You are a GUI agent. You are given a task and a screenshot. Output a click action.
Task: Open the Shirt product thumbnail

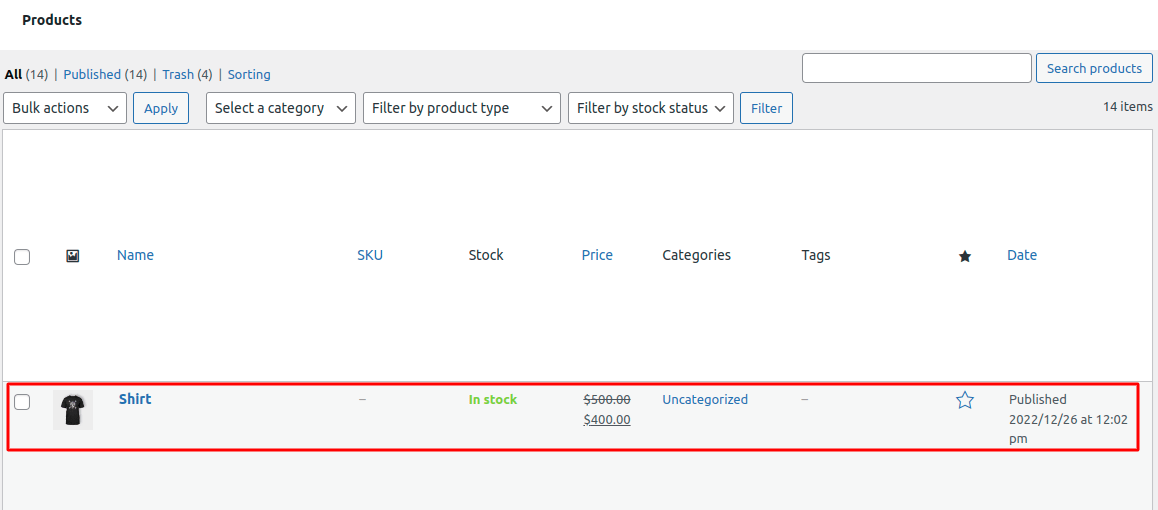[73, 410]
